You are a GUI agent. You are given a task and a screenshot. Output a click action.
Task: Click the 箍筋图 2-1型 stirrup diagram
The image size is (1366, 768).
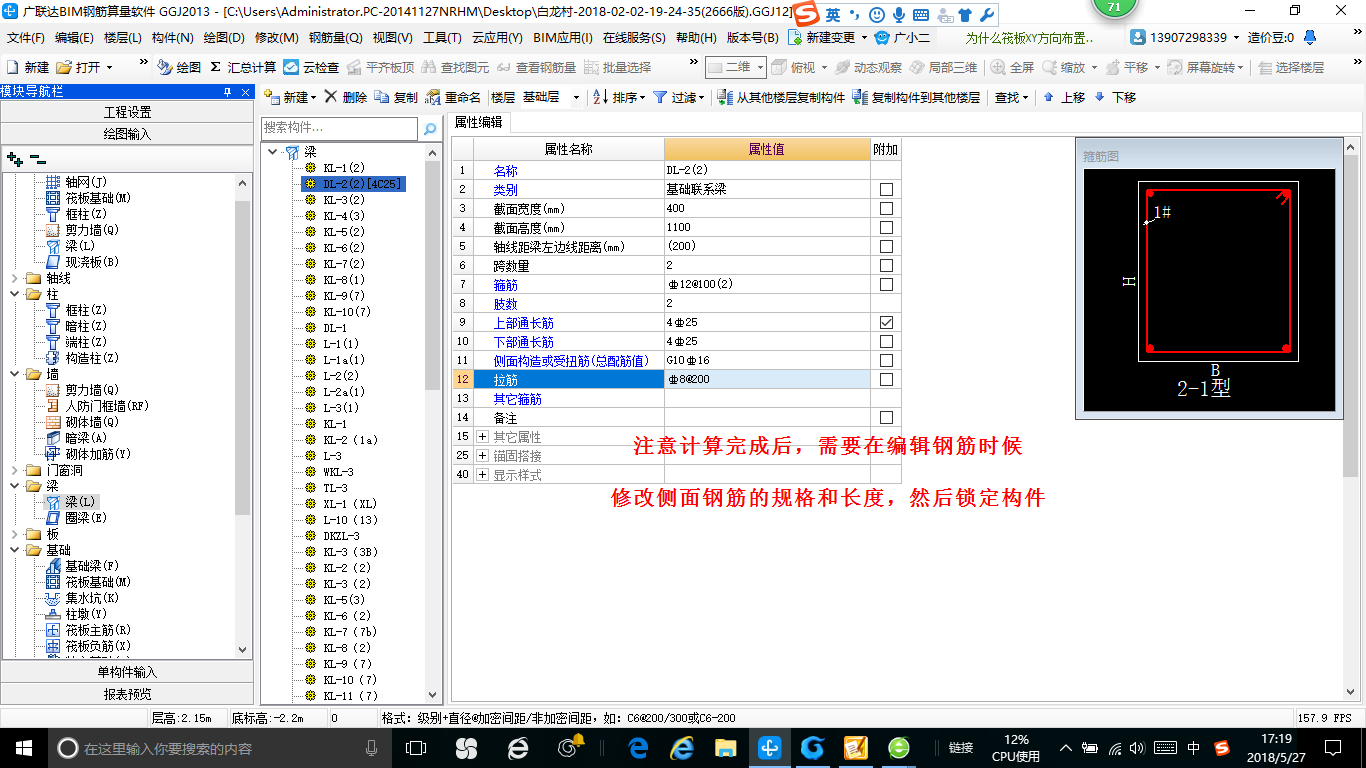pos(1210,290)
